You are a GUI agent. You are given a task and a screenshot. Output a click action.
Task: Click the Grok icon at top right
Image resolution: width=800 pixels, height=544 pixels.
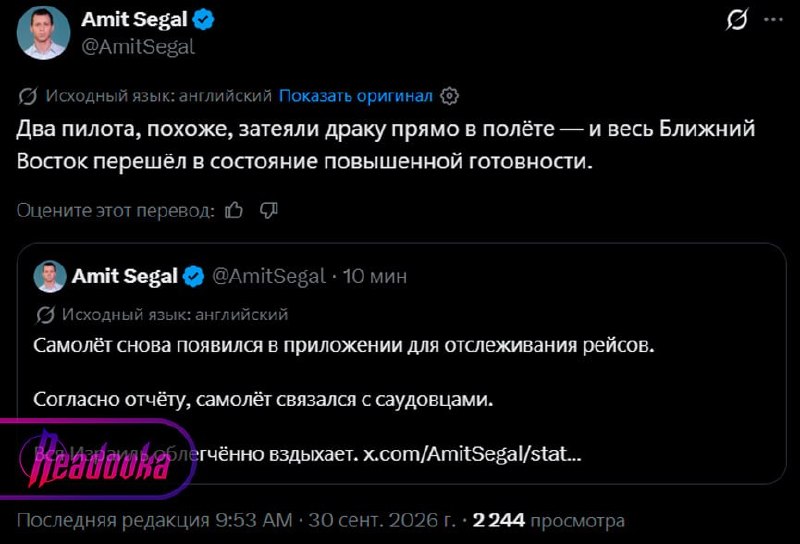(x=737, y=19)
